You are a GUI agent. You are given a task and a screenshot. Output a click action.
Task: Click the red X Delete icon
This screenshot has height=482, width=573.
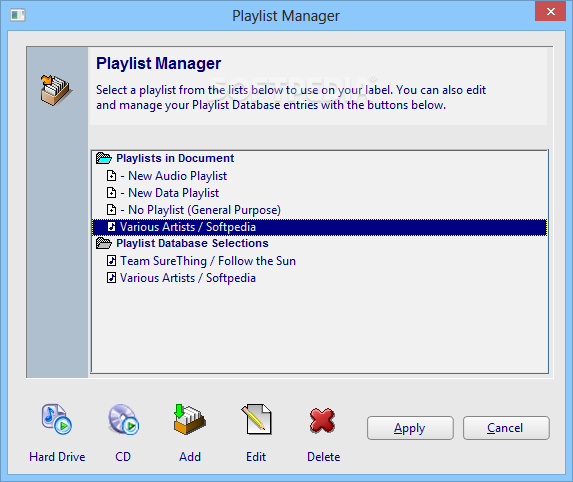[x=322, y=420]
